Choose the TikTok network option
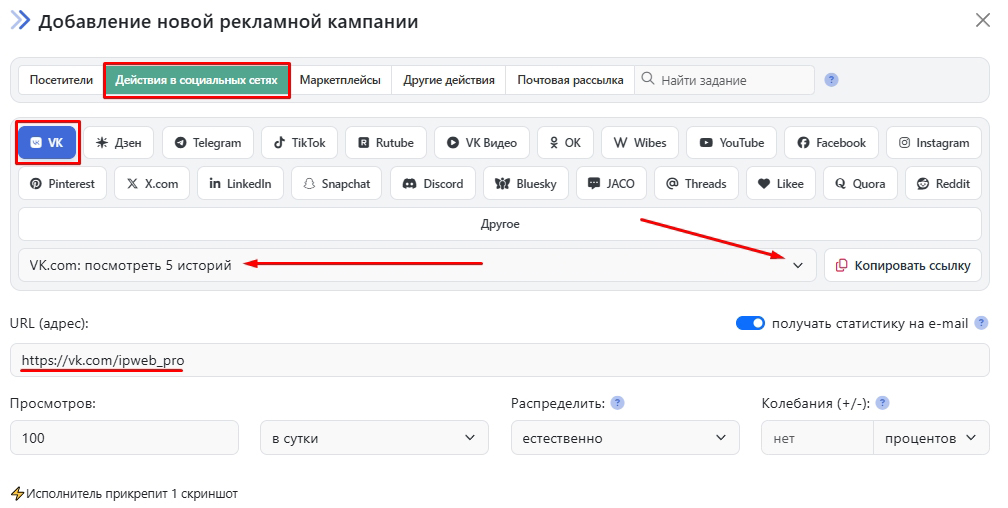Image resolution: width=1008 pixels, height=508 pixels. point(300,143)
